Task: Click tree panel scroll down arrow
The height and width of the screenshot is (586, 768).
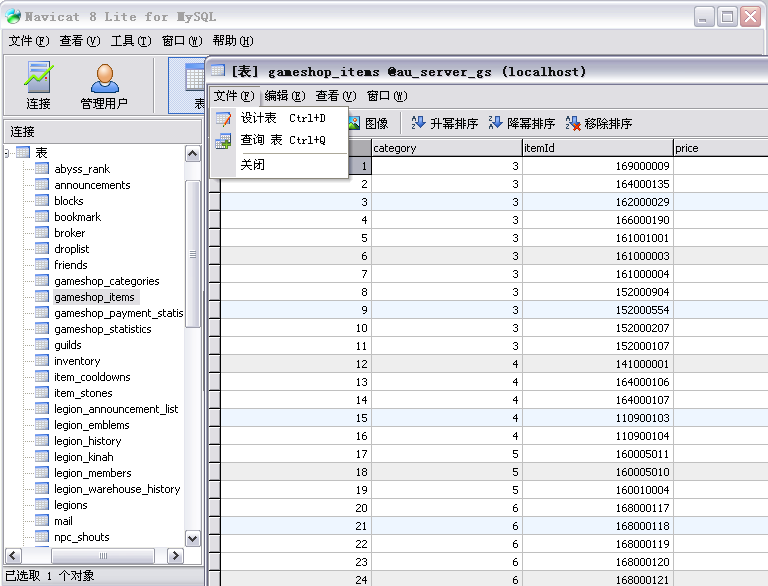Action: (193, 538)
